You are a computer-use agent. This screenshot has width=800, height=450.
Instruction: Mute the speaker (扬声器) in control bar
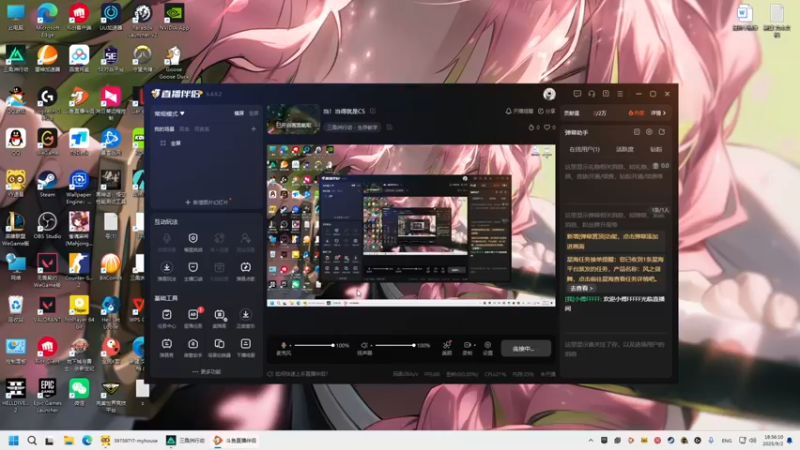[x=364, y=345]
